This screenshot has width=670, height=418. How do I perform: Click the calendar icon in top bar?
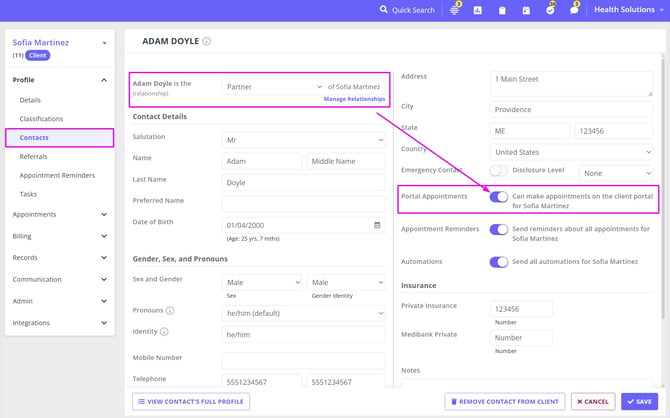[526, 10]
